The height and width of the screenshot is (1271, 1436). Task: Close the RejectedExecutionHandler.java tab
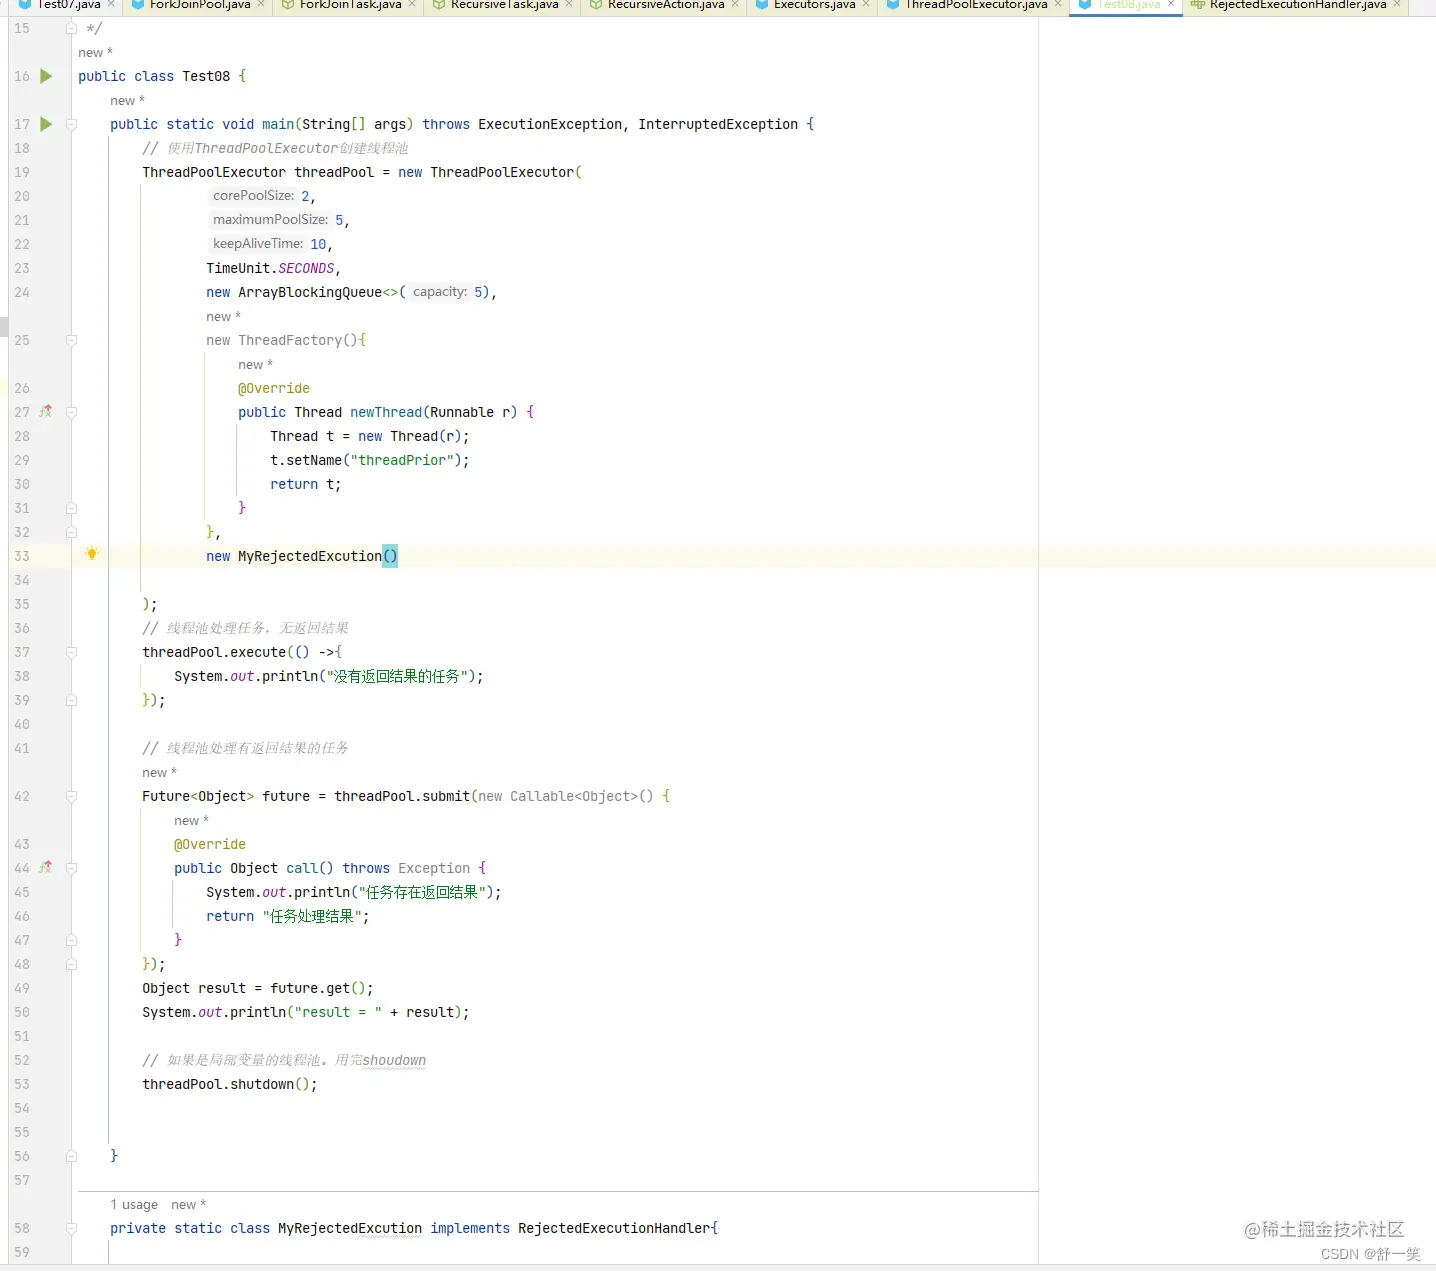[1397, 5]
